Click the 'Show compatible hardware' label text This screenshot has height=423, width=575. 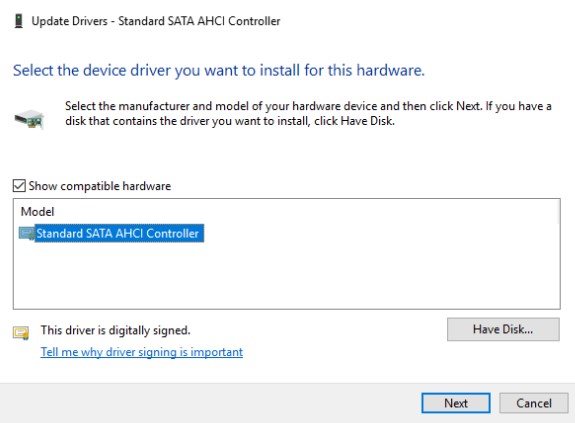coord(100,186)
